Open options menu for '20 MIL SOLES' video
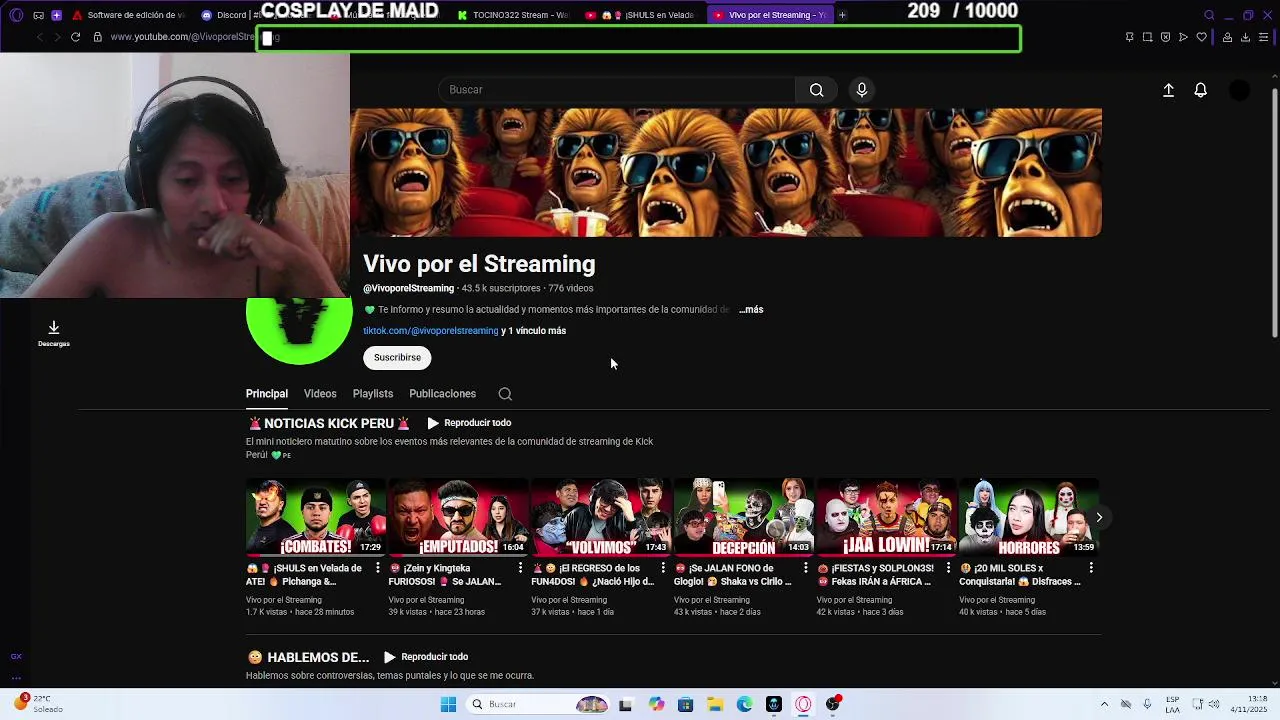 (x=1090, y=568)
